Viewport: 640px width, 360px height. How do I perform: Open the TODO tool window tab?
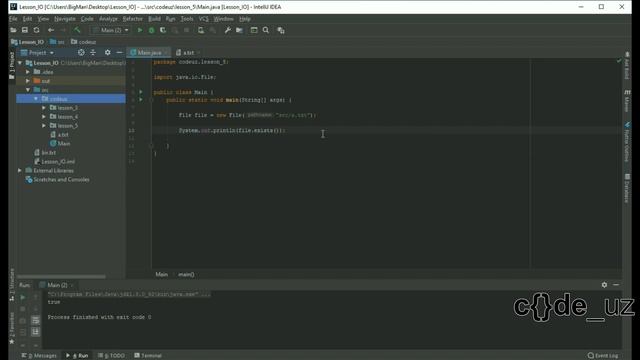pos(111,356)
